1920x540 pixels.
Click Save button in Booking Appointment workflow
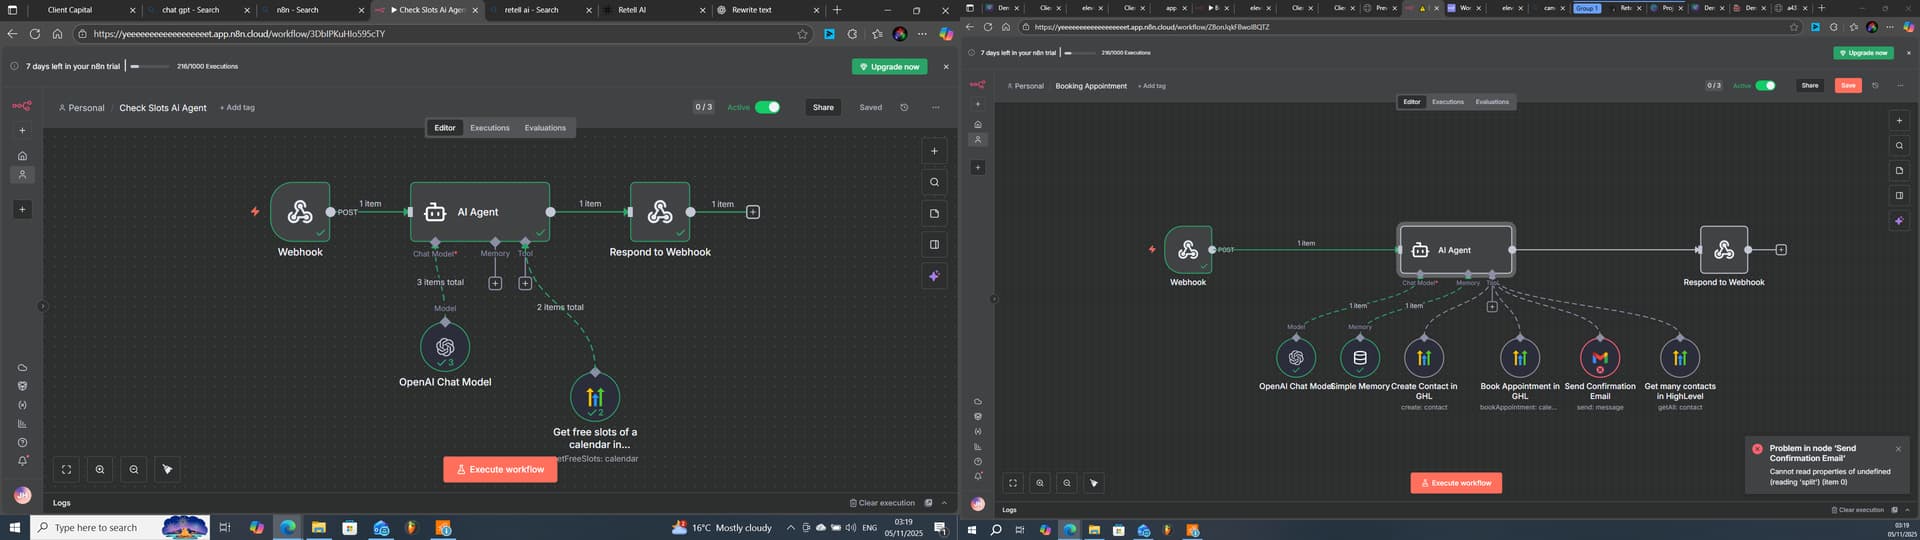click(x=1848, y=86)
